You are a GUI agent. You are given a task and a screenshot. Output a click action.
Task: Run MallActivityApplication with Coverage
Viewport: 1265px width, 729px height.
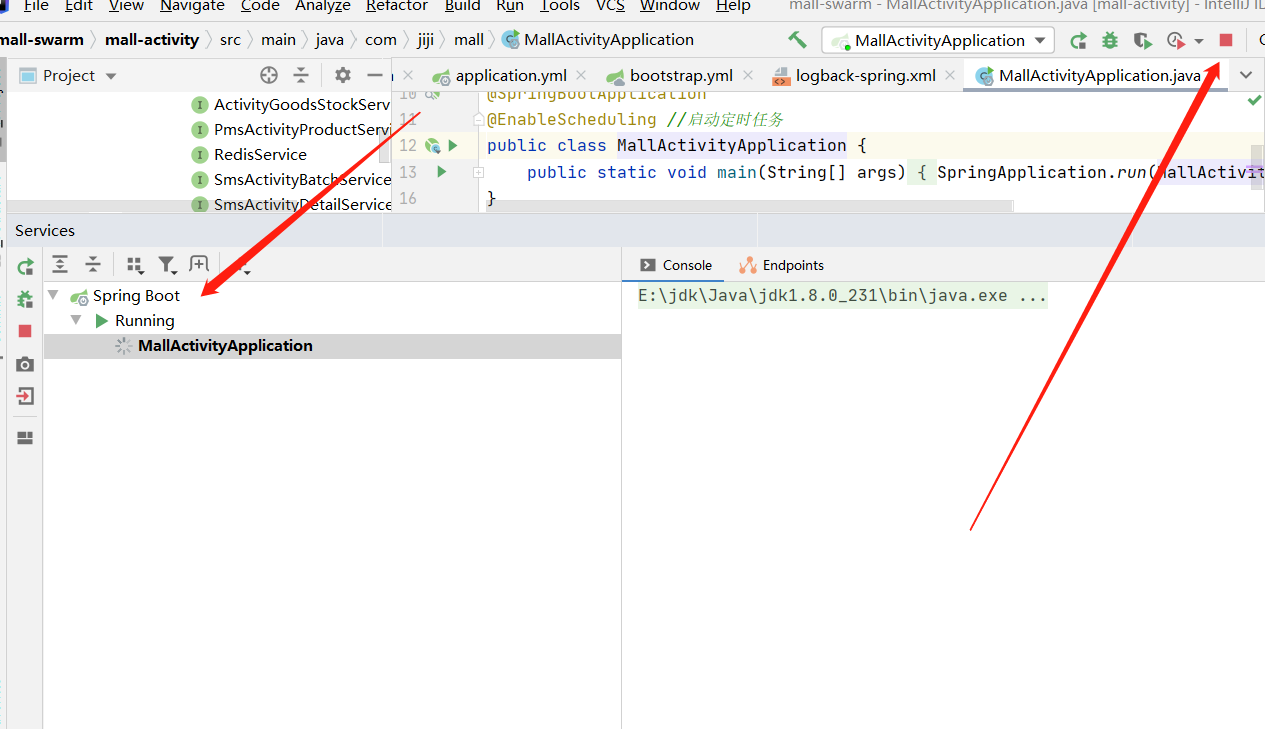(x=1141, y=40)
